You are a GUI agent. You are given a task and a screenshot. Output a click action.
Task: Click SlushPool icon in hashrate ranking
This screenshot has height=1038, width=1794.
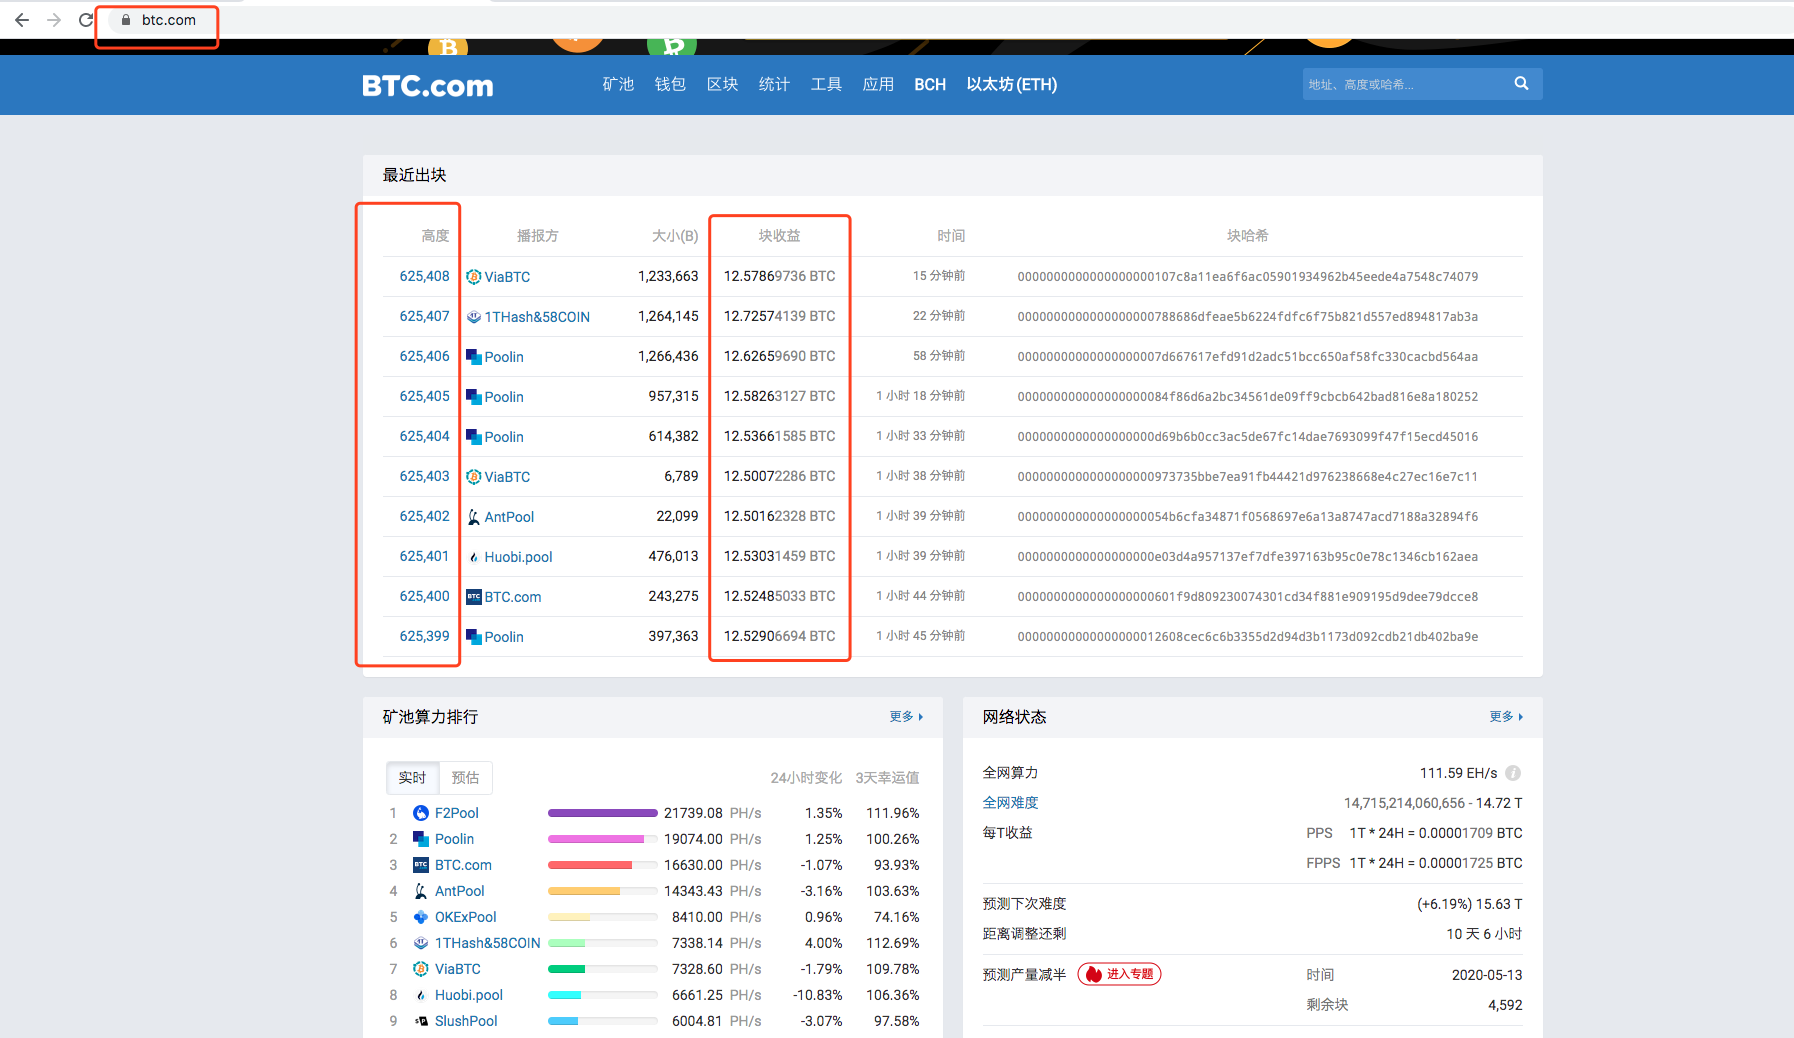[421, 1021]
